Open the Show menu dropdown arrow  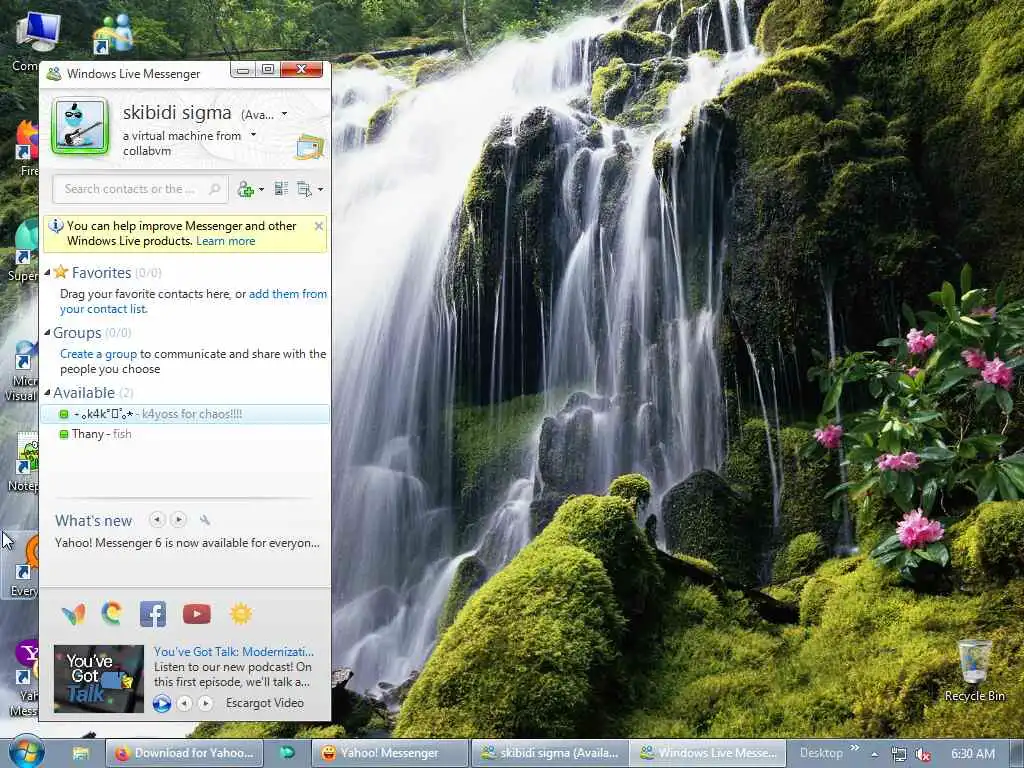tap(320, 189)
